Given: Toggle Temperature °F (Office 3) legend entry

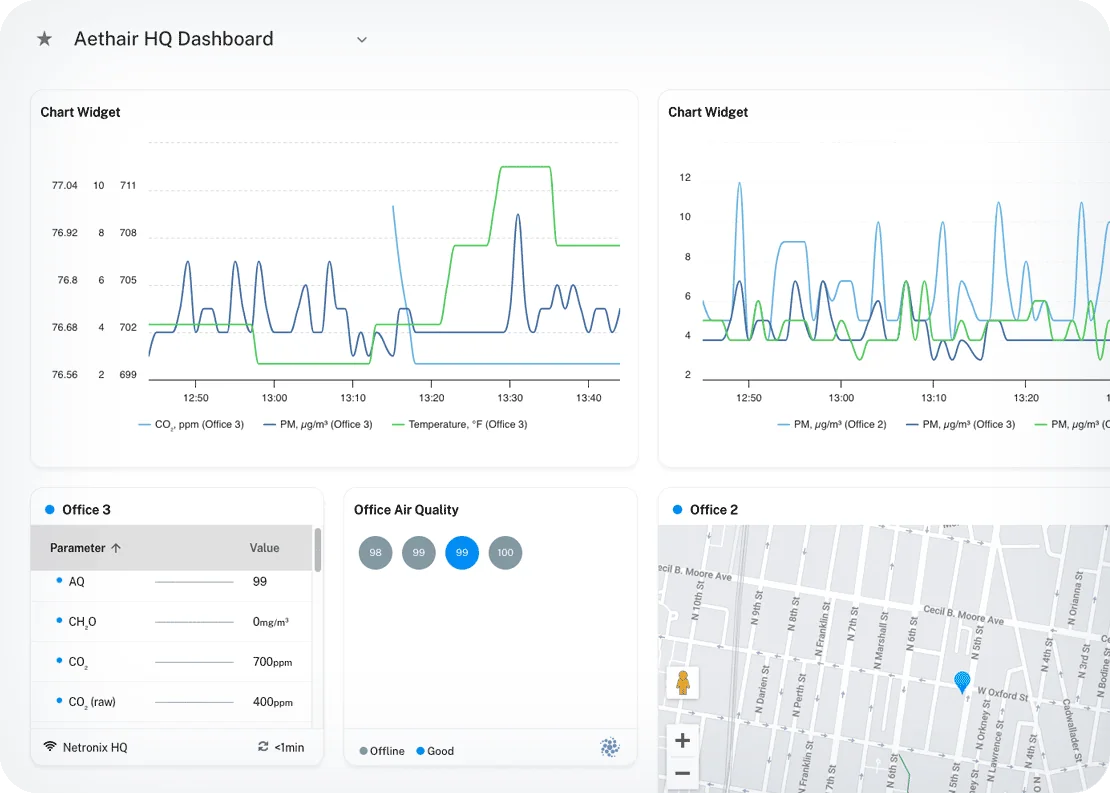Looking at the screenshot, I should click(459, 424).
